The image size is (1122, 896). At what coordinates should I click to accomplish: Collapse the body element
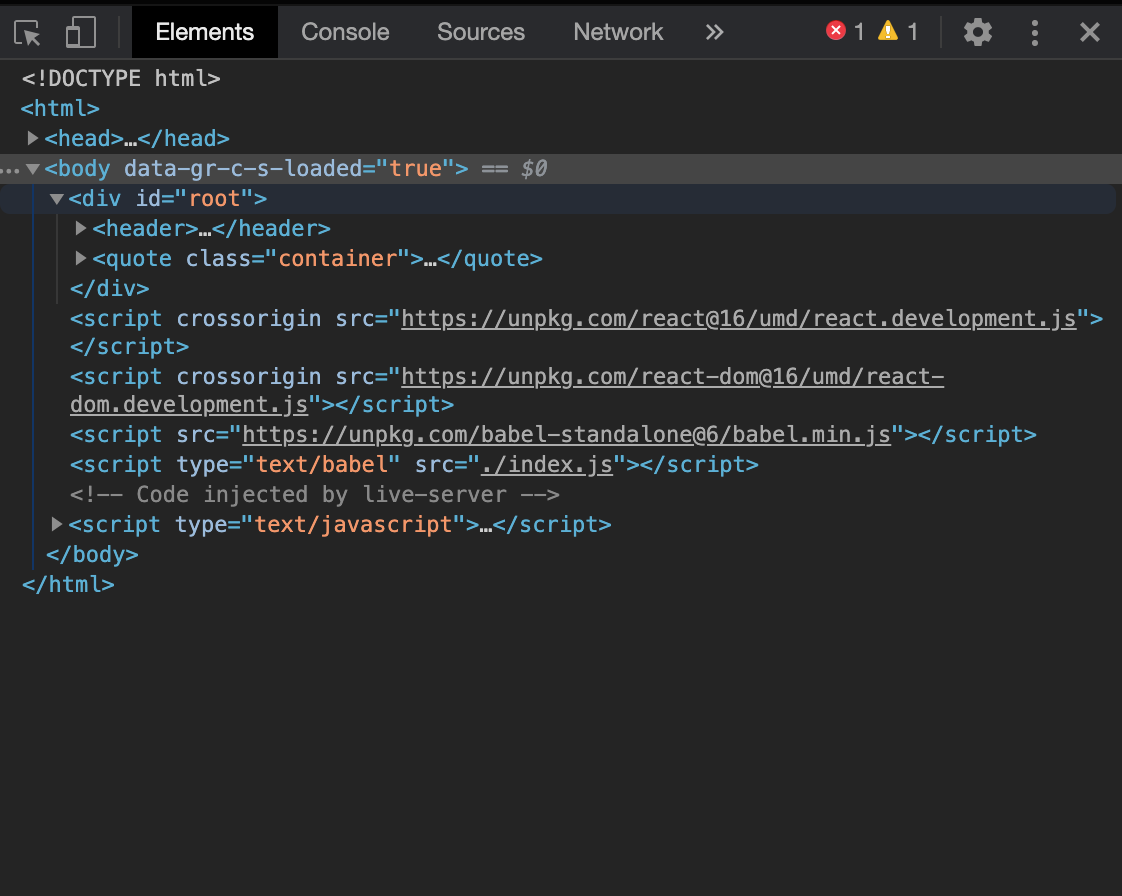[32, 169]
